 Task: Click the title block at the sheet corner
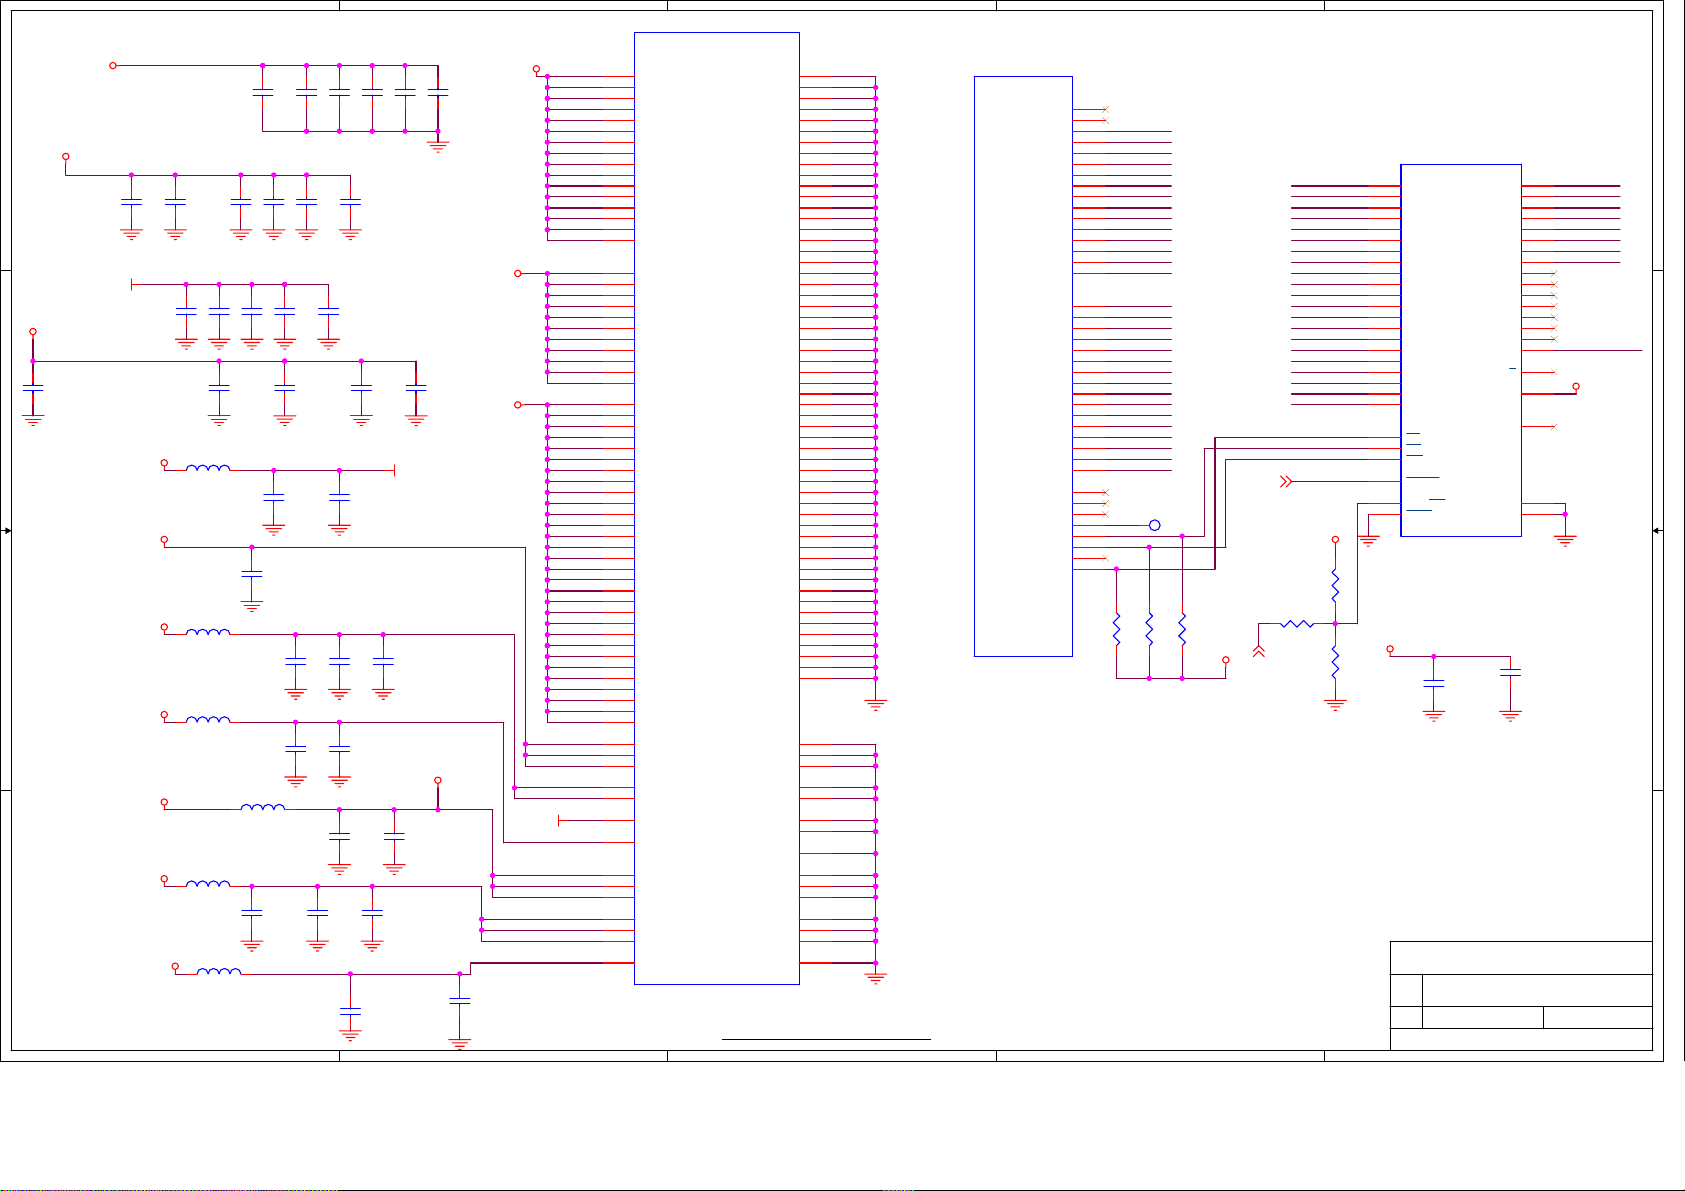1521,995
